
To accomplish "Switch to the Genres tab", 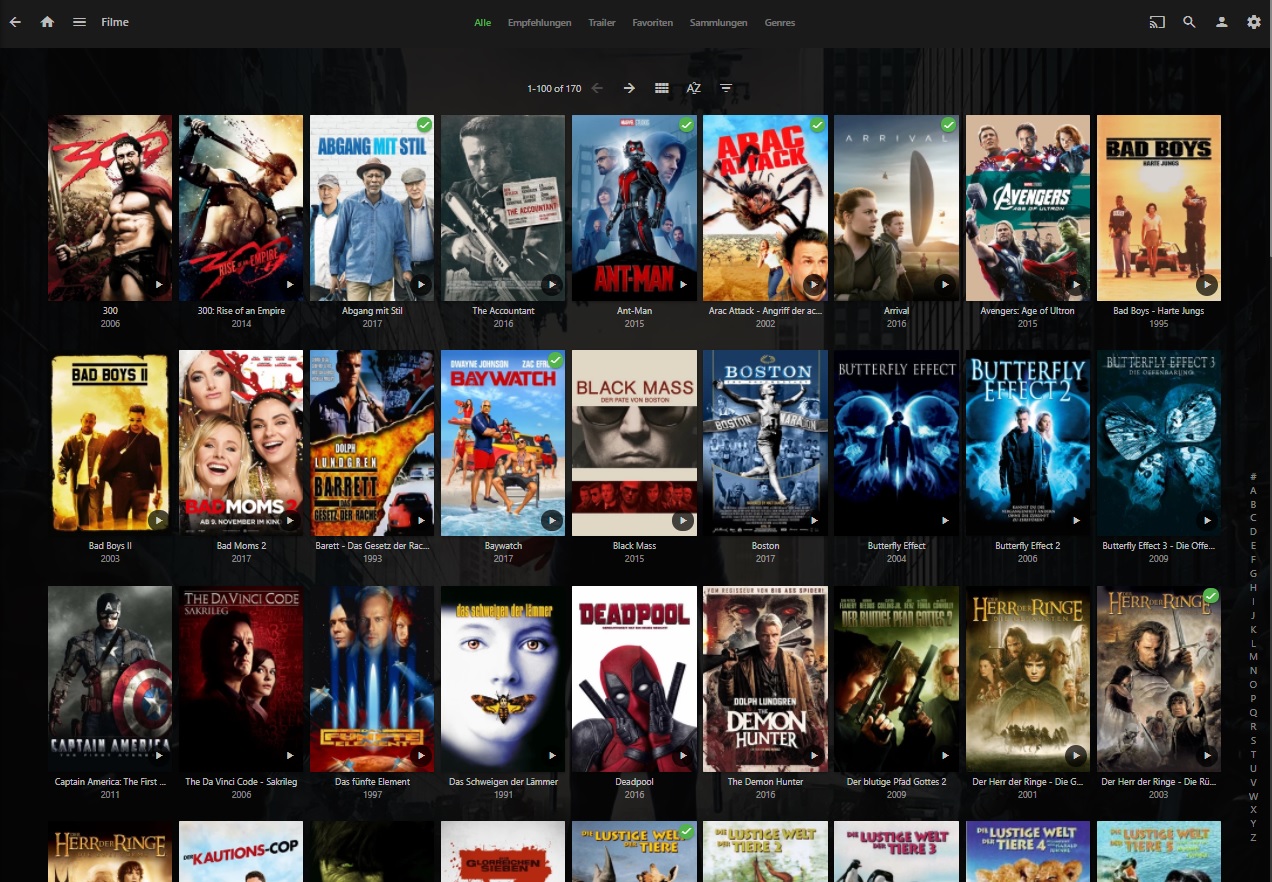I will pyautogui.click(x=780, y=22).
